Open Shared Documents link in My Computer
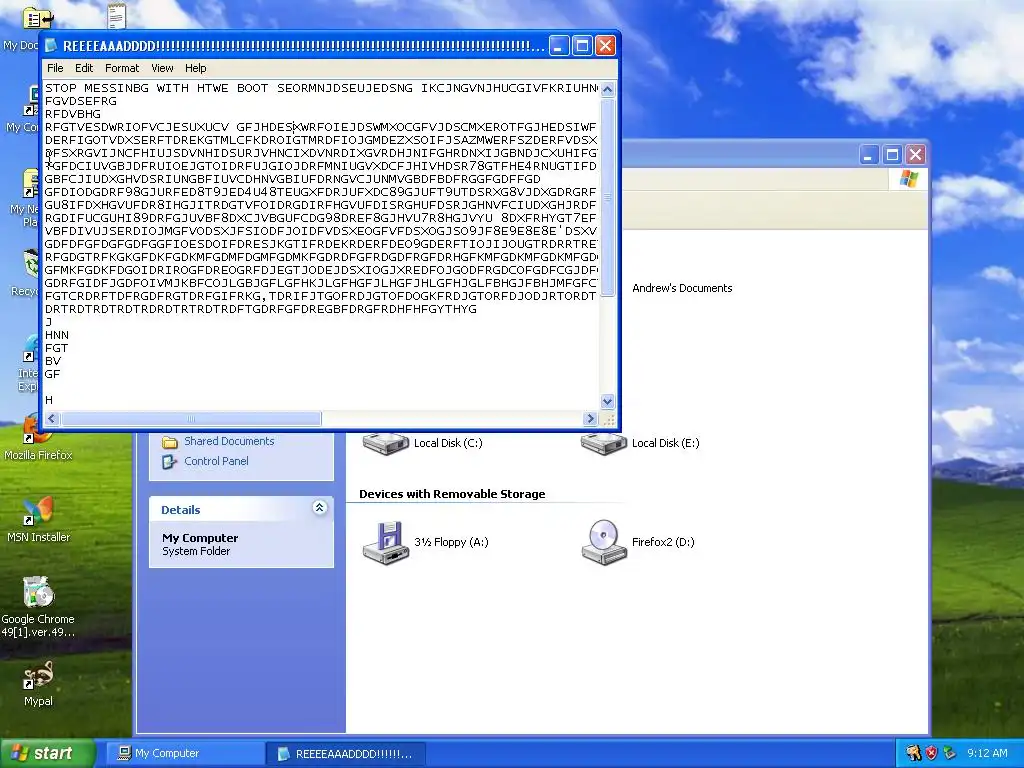This screenshot has height=768, width=1024. pos(229,441)
